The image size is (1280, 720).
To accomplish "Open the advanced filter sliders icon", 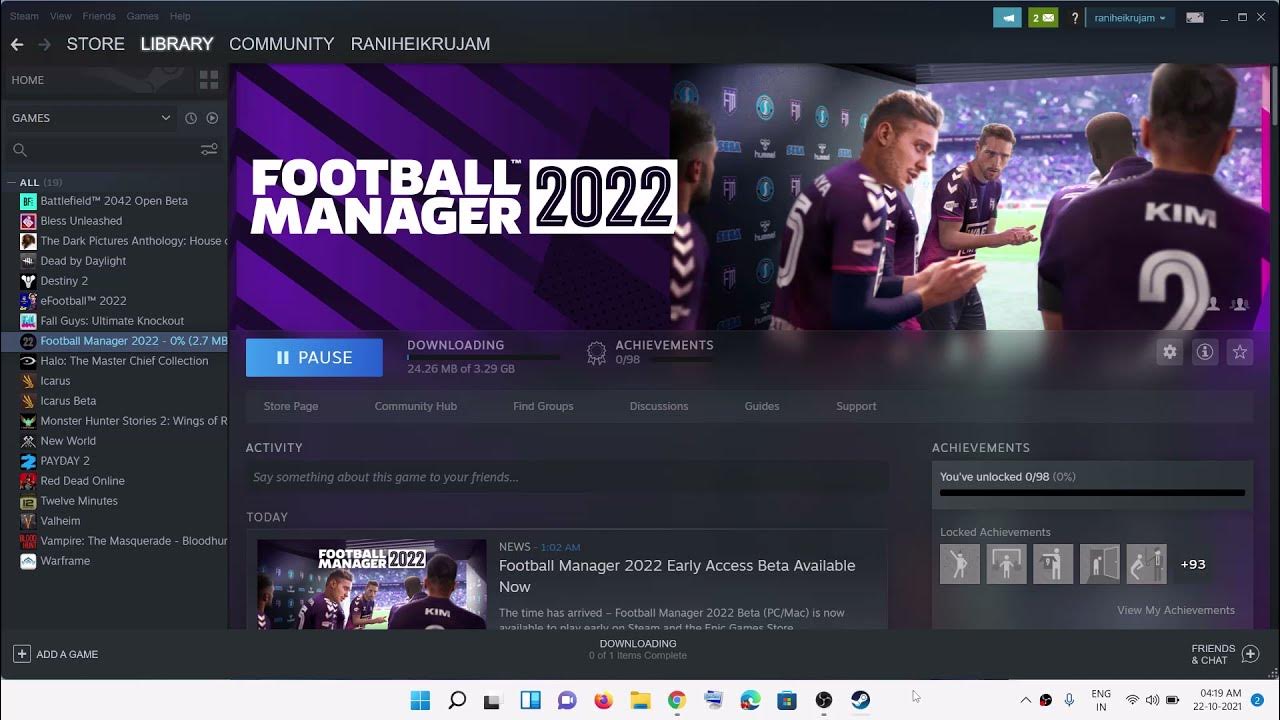I will click(209, 150).
